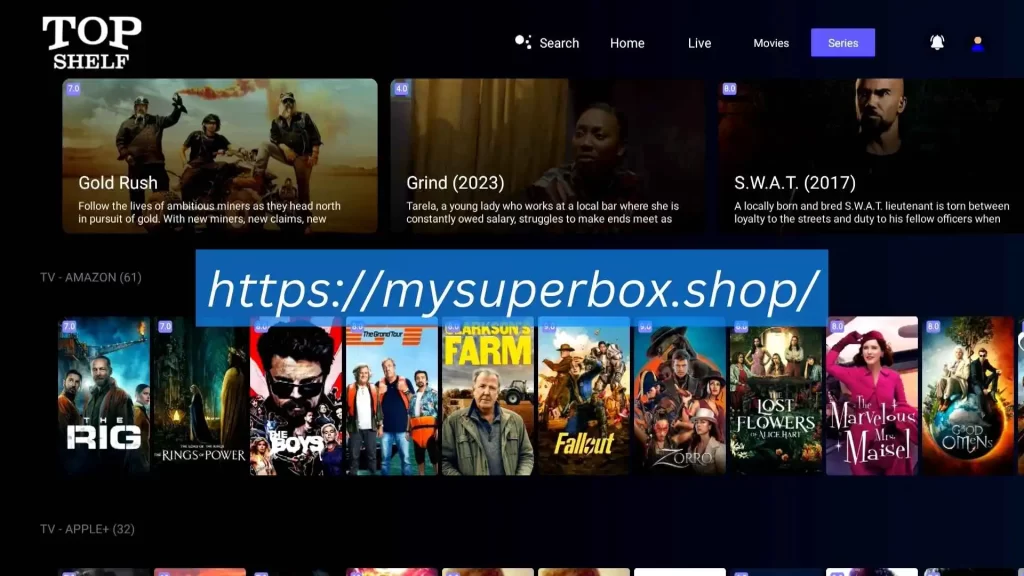The height and width of the screenshot is (576, 1024).
Task: Open the Gold Rush featured card
Action: (220, 156)
